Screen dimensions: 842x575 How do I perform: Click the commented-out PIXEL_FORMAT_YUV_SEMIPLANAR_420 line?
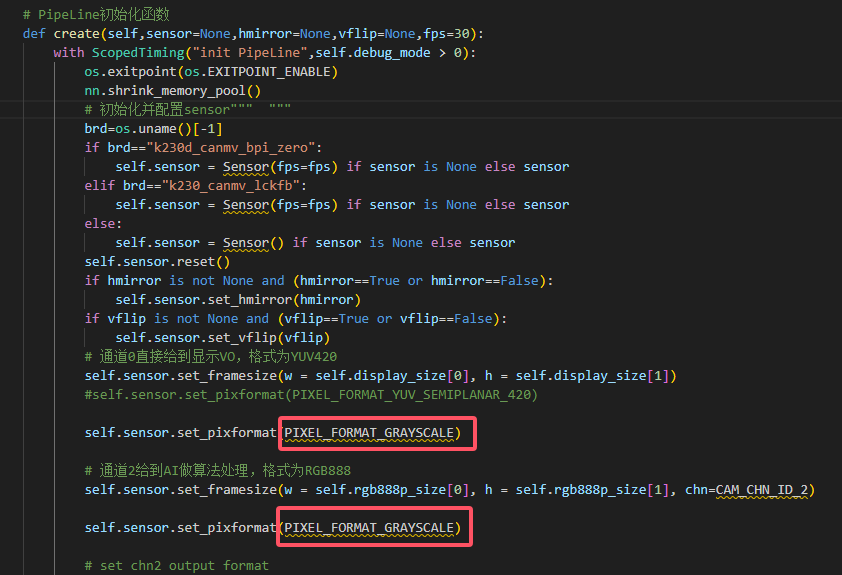[x=311, y=394]
